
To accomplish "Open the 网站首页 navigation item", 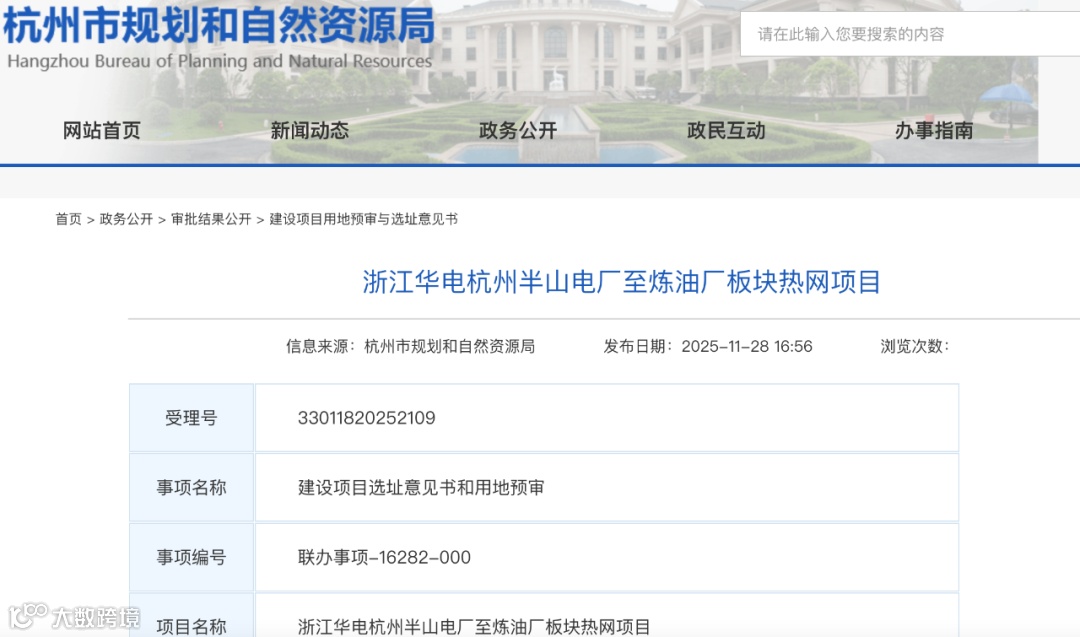I will click(x=102, y=130).
